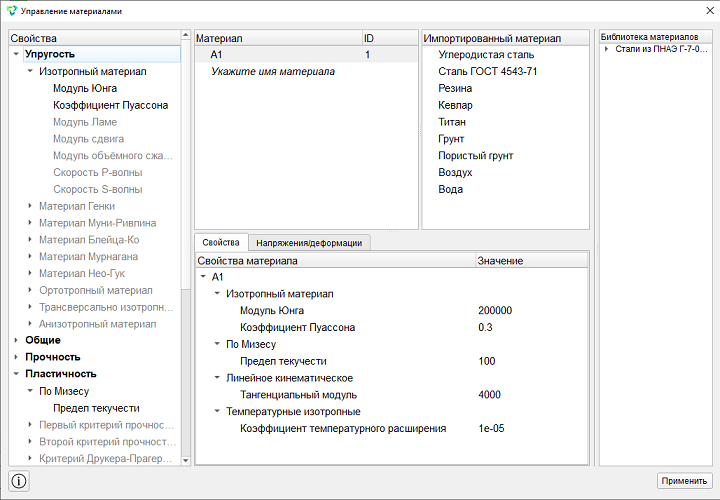
Task: Collapse the По Мизесу node in properties tree
Action: 30,391
